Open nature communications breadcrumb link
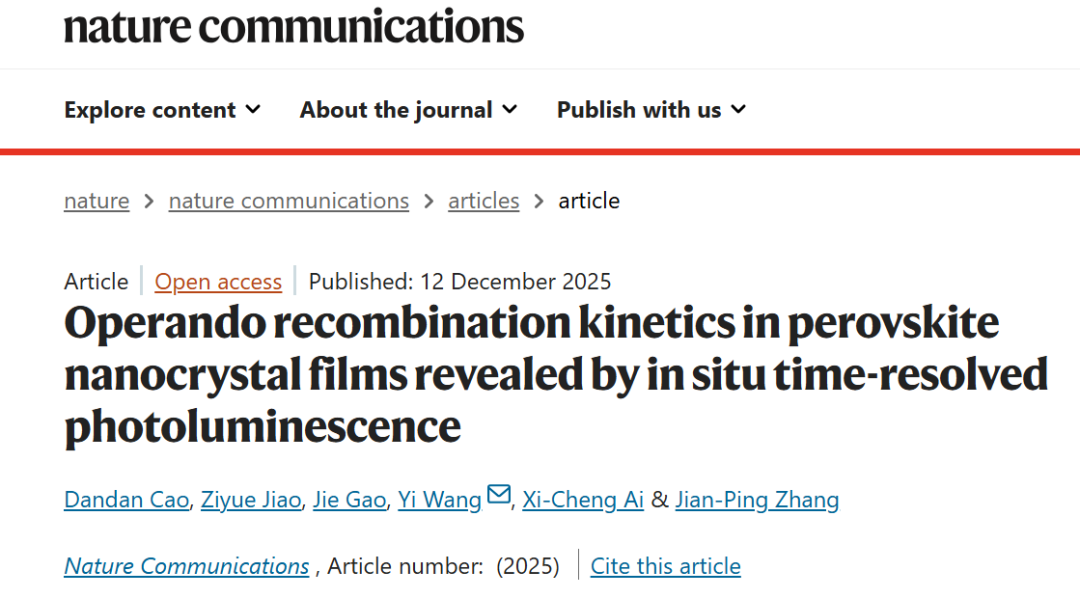The image size is (1080, 598). pos(289,201)
